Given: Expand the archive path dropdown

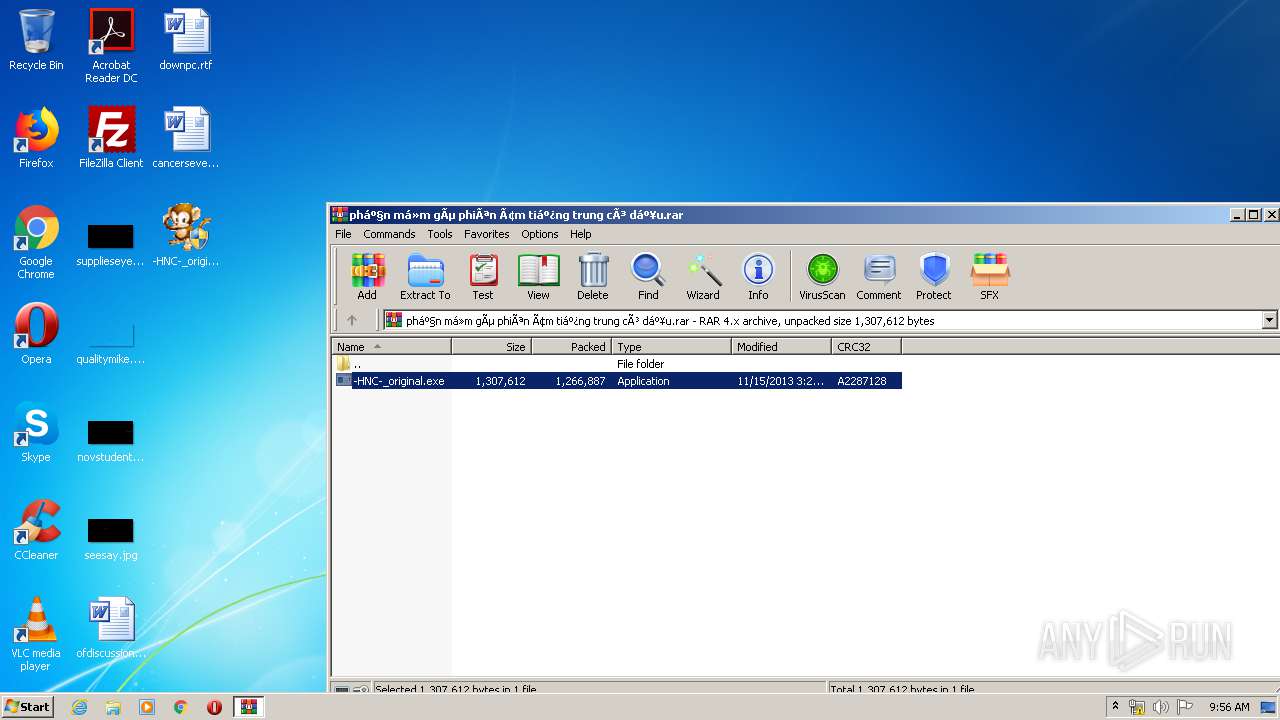Looking at the screenshot, I should coord(1269,320).
